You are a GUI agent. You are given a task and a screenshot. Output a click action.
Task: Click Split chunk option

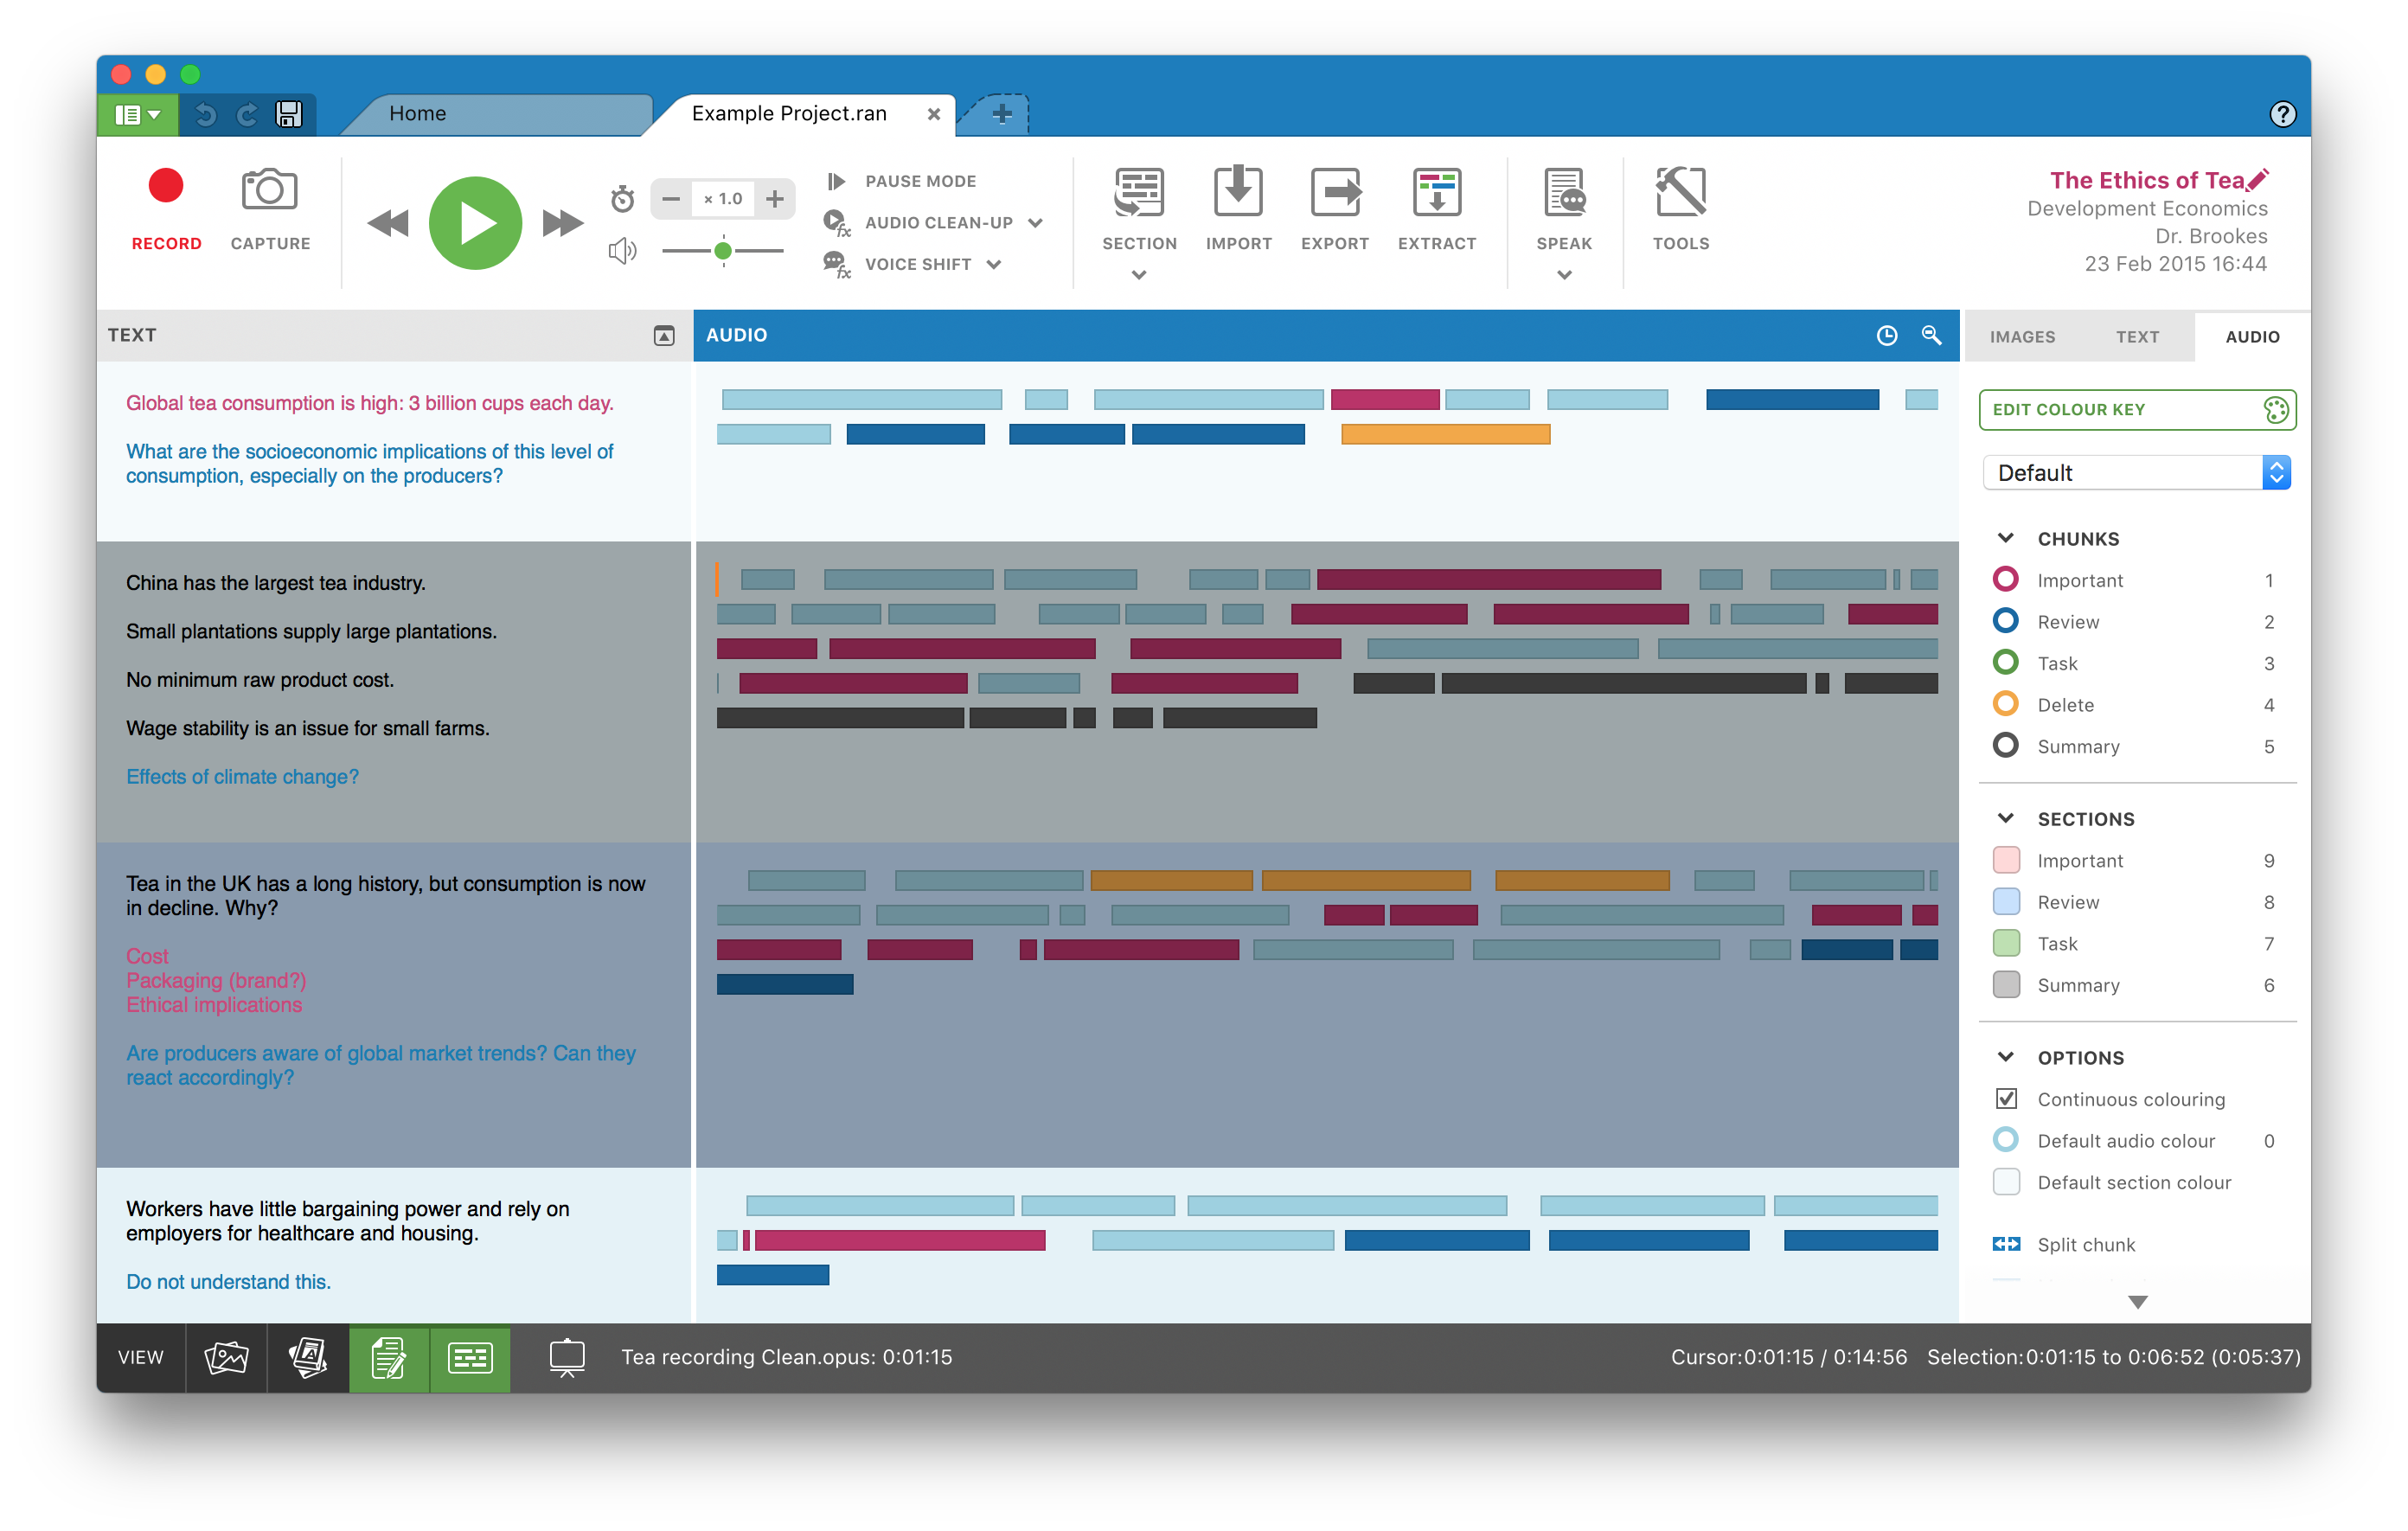click(2085, 1243)
